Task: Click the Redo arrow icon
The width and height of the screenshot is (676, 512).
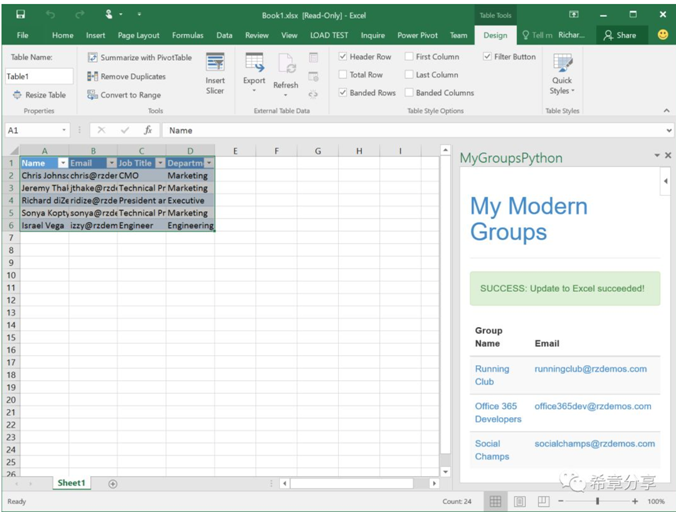Action: click(x=79, y=15)
